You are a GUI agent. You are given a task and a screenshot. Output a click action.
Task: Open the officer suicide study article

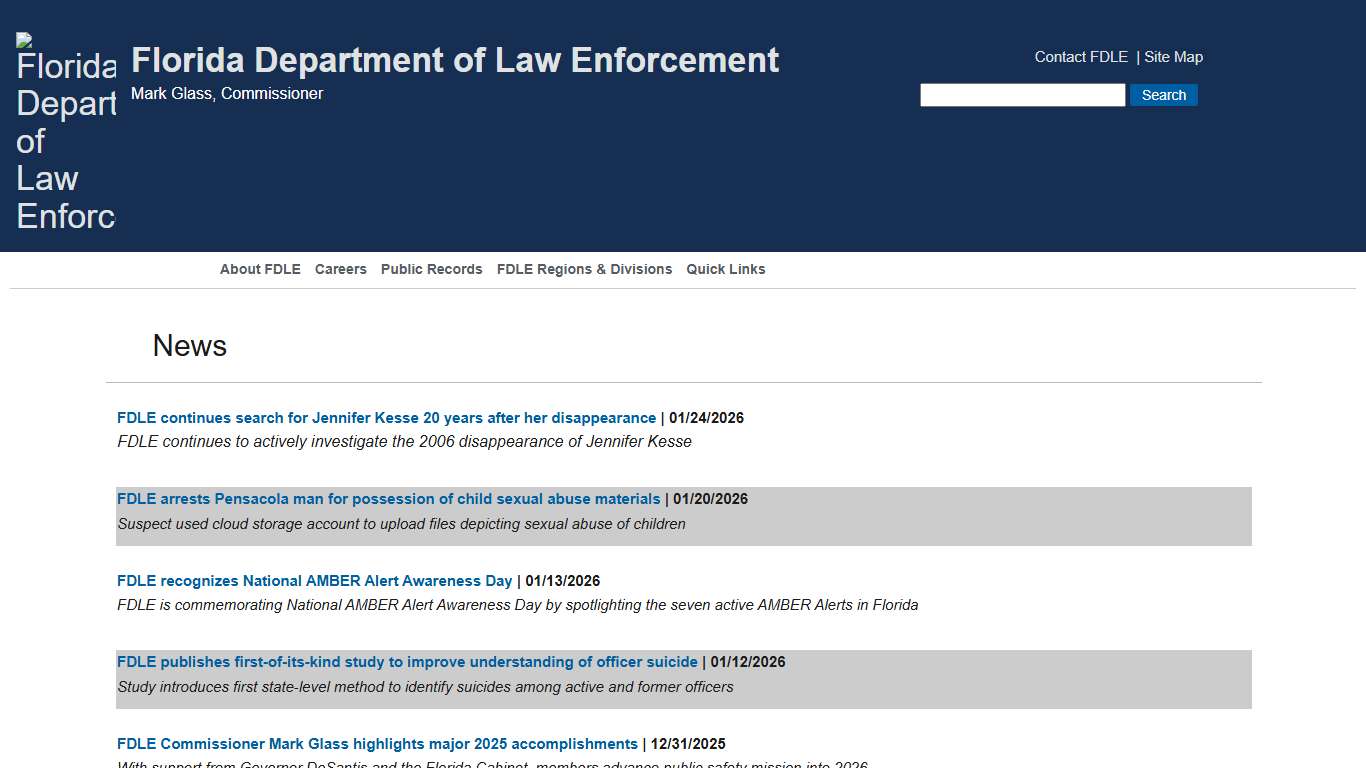click(x=407, y=662)
